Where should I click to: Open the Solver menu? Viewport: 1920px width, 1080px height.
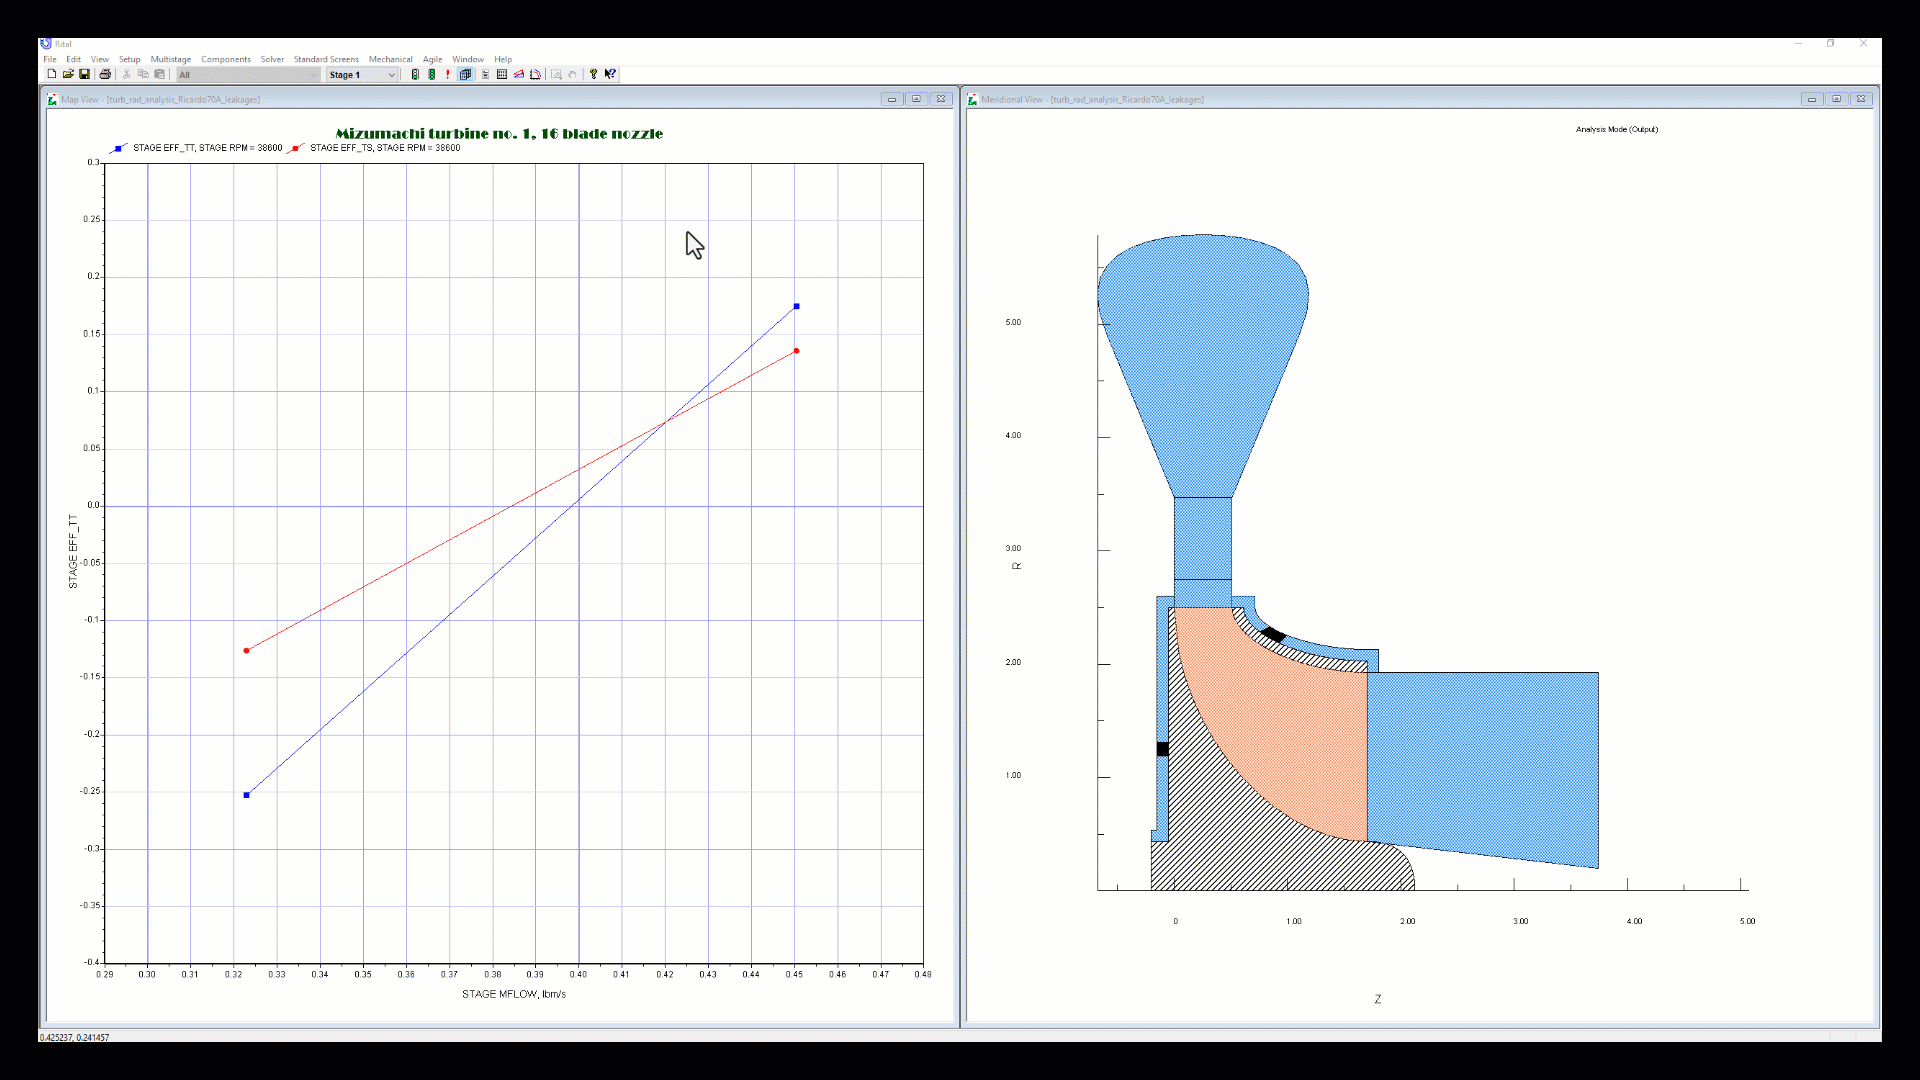pos(272,59)
